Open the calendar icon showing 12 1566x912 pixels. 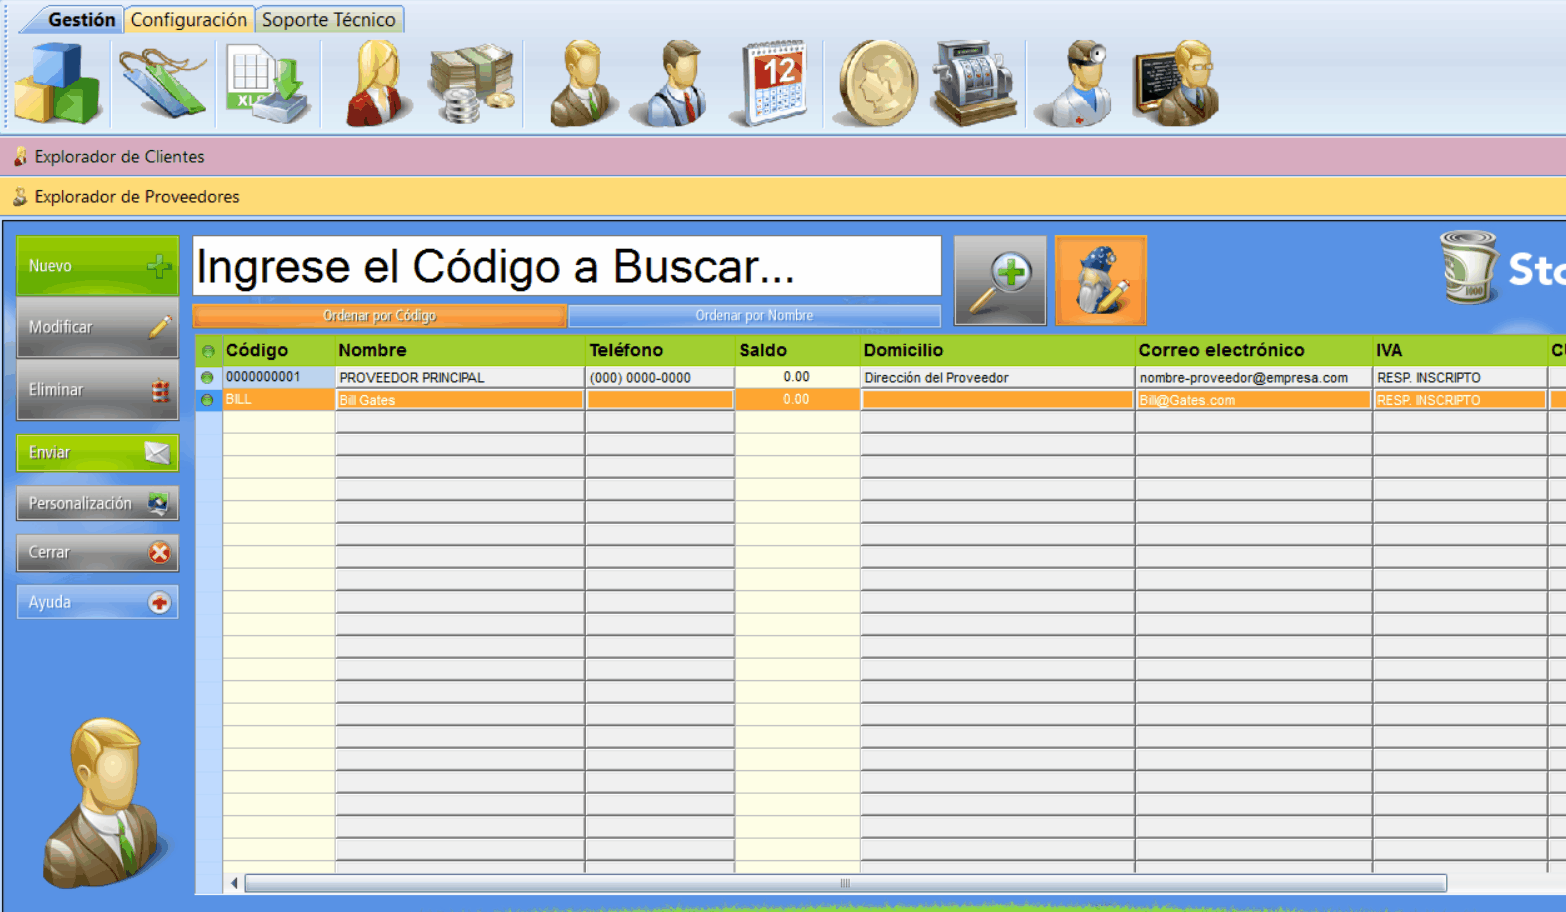pos(771,84)
